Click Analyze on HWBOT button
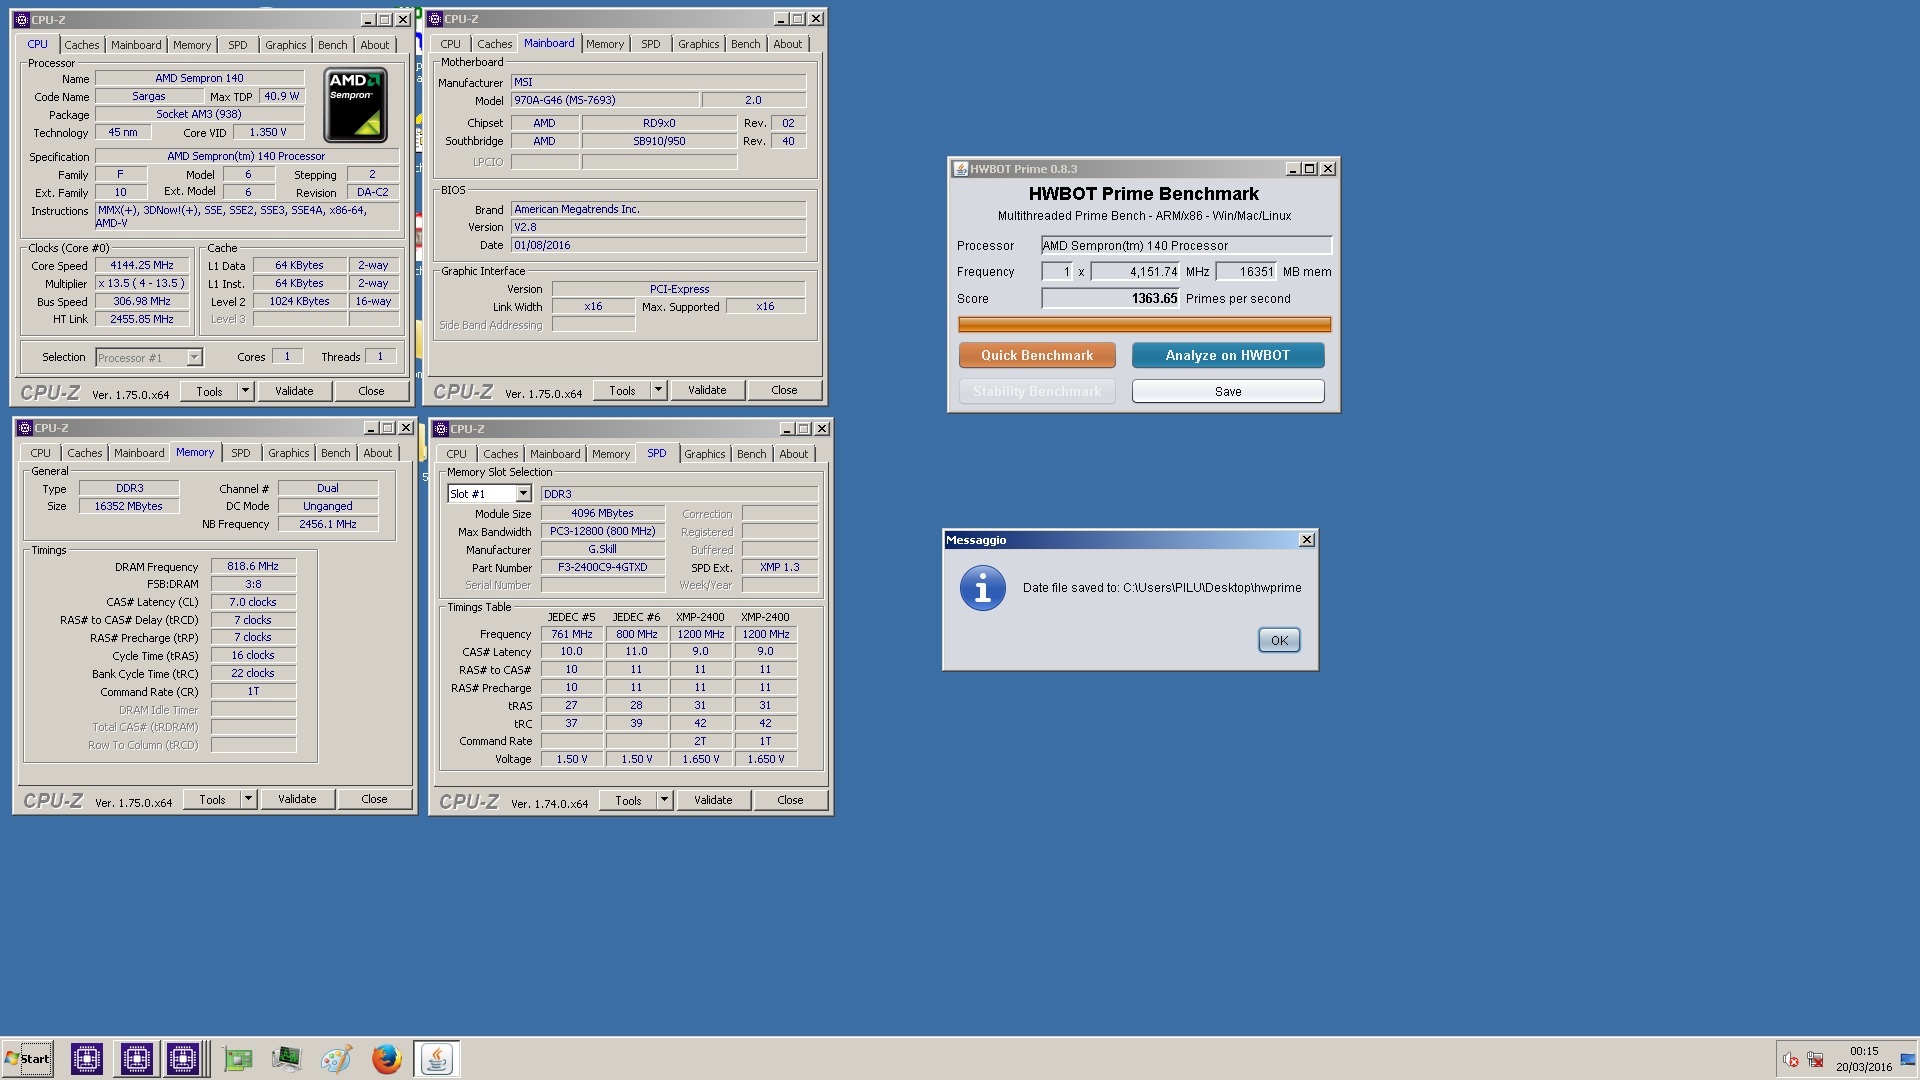The height and width of the screenshot is (1080, 1920). tap(1228, 355)
